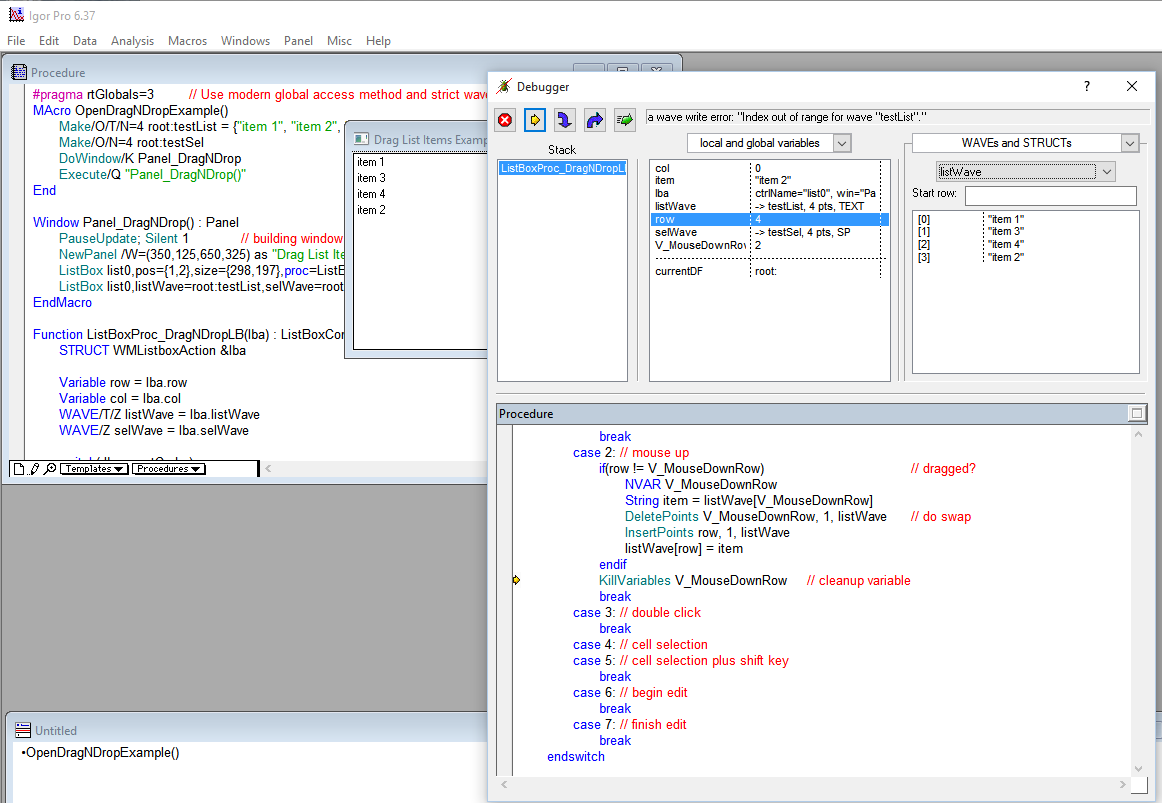Click the InsertPoints code line in debugger

click(x=707, y=533)
